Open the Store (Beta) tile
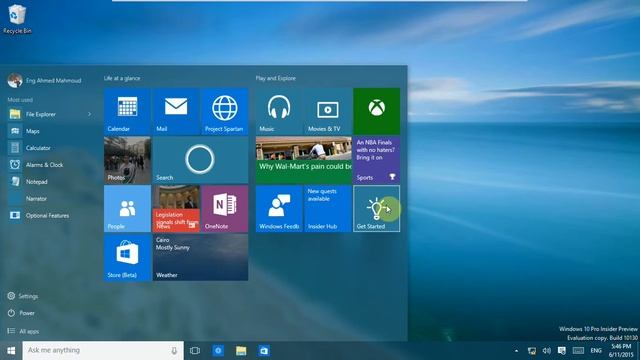 point(127,257)
